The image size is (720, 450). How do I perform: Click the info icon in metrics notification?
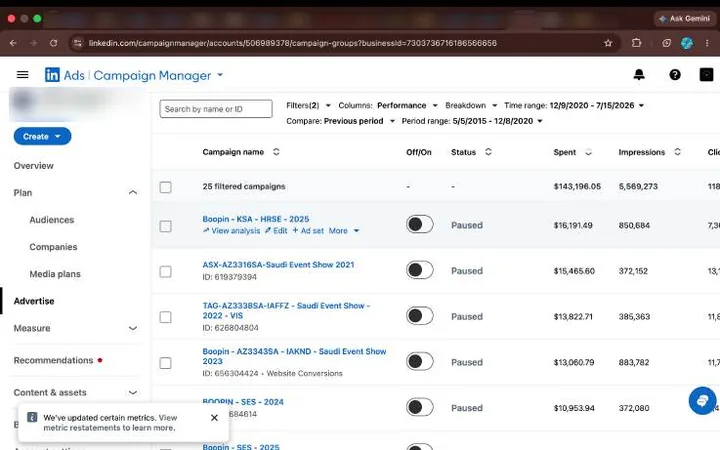coord(32,417)
